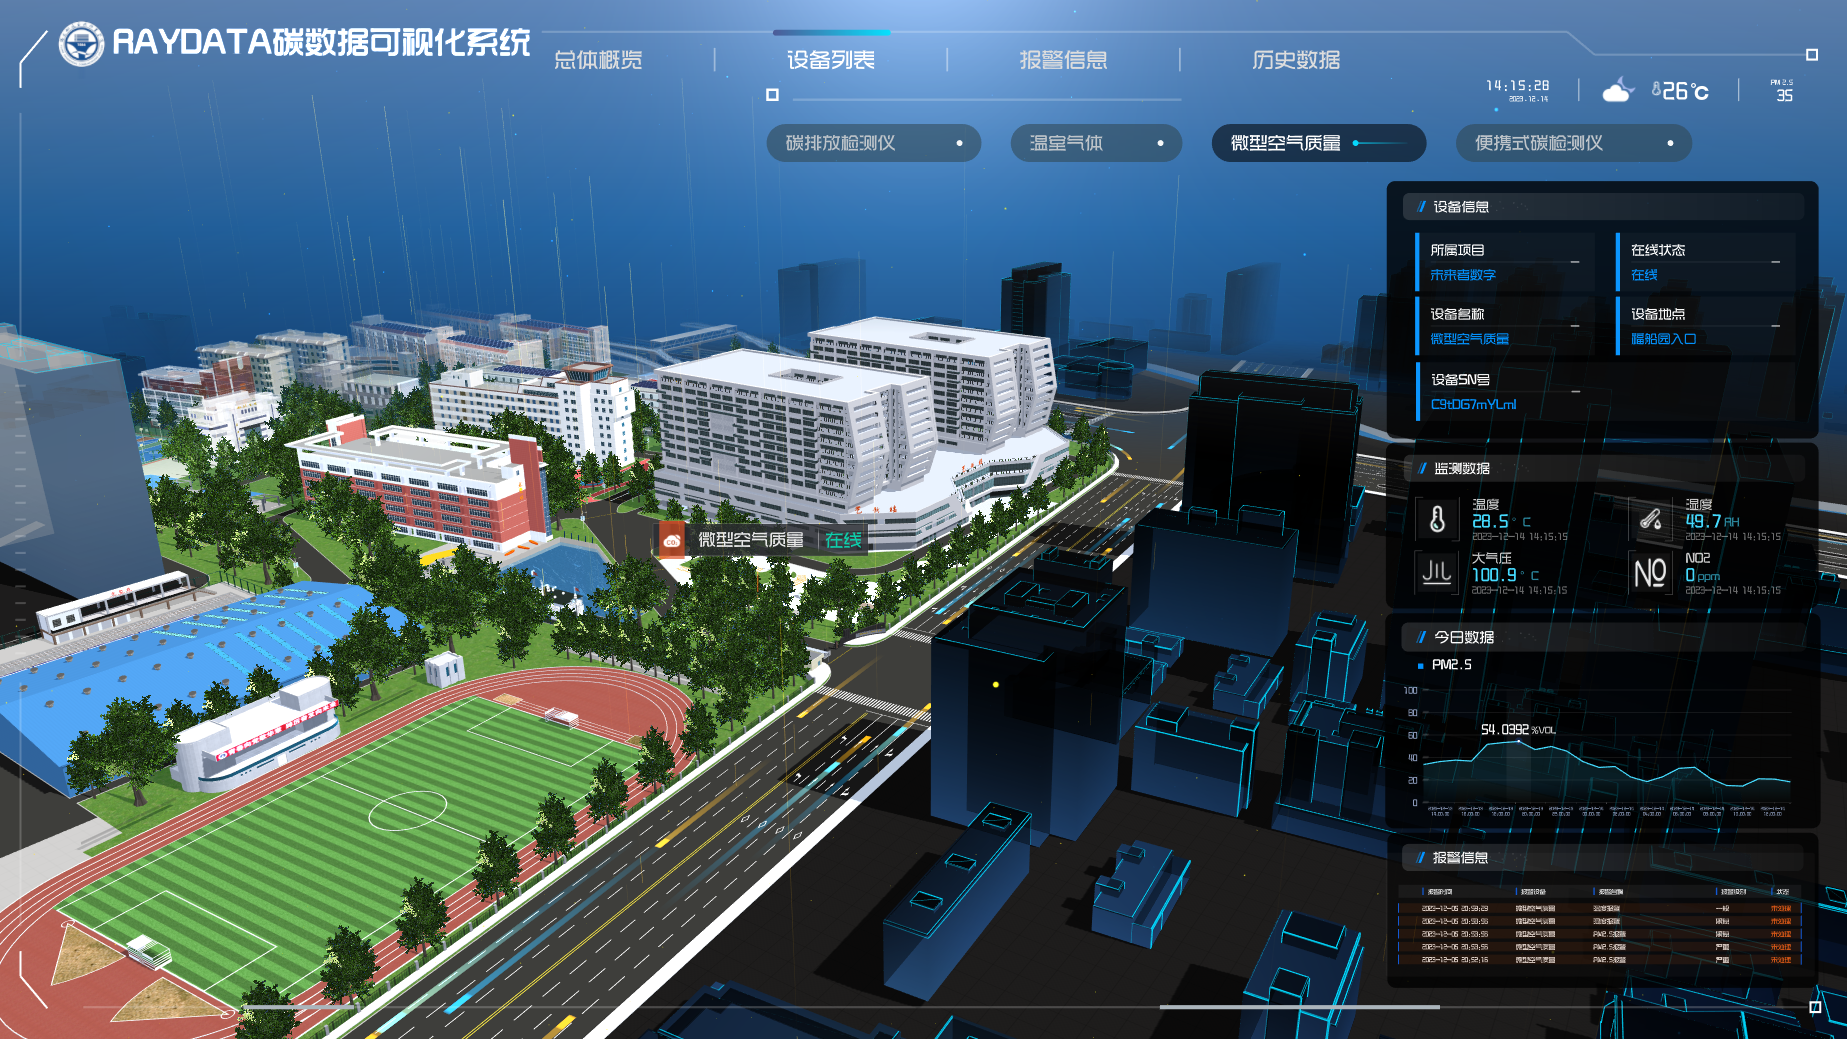Click 未处理 status in first alarm row
This screenshot has height=1039, width=1847.
[x=1780, y=909]
